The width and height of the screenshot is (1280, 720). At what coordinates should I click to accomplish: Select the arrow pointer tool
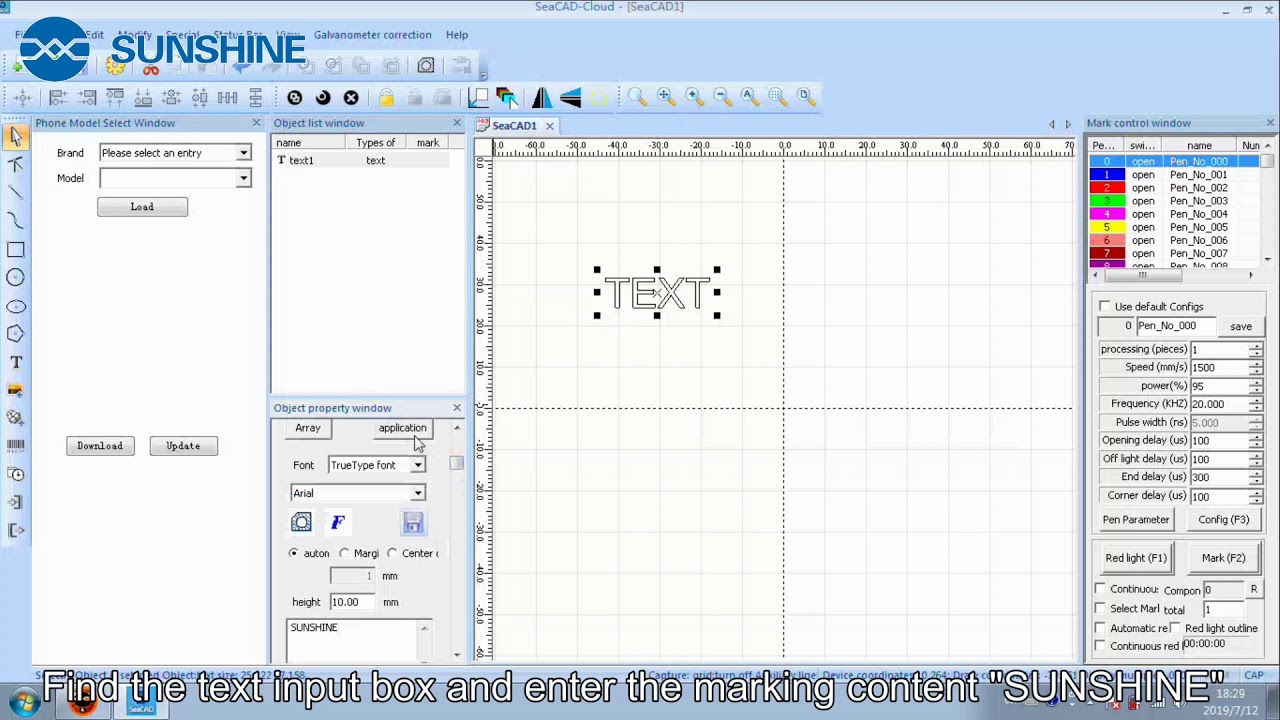[x=16, y=137]
